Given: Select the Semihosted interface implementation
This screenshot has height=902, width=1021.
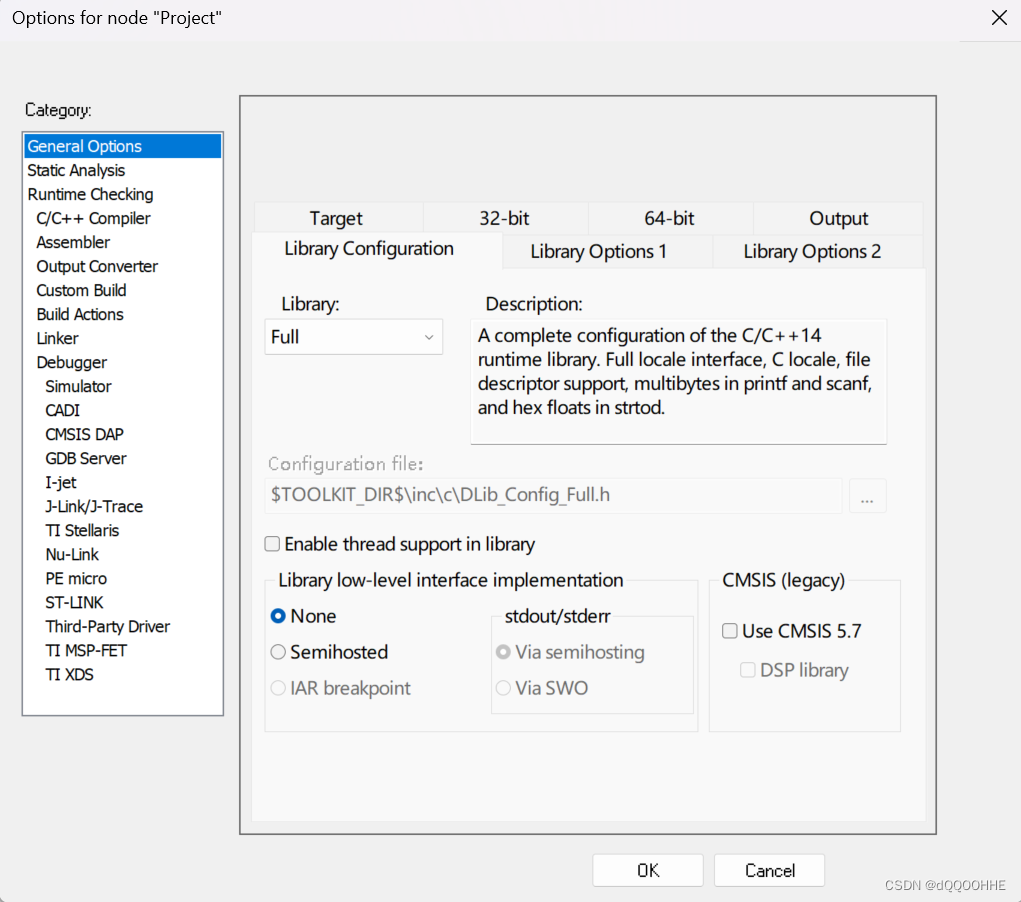Looking at the screenshot, I should 276,652.
